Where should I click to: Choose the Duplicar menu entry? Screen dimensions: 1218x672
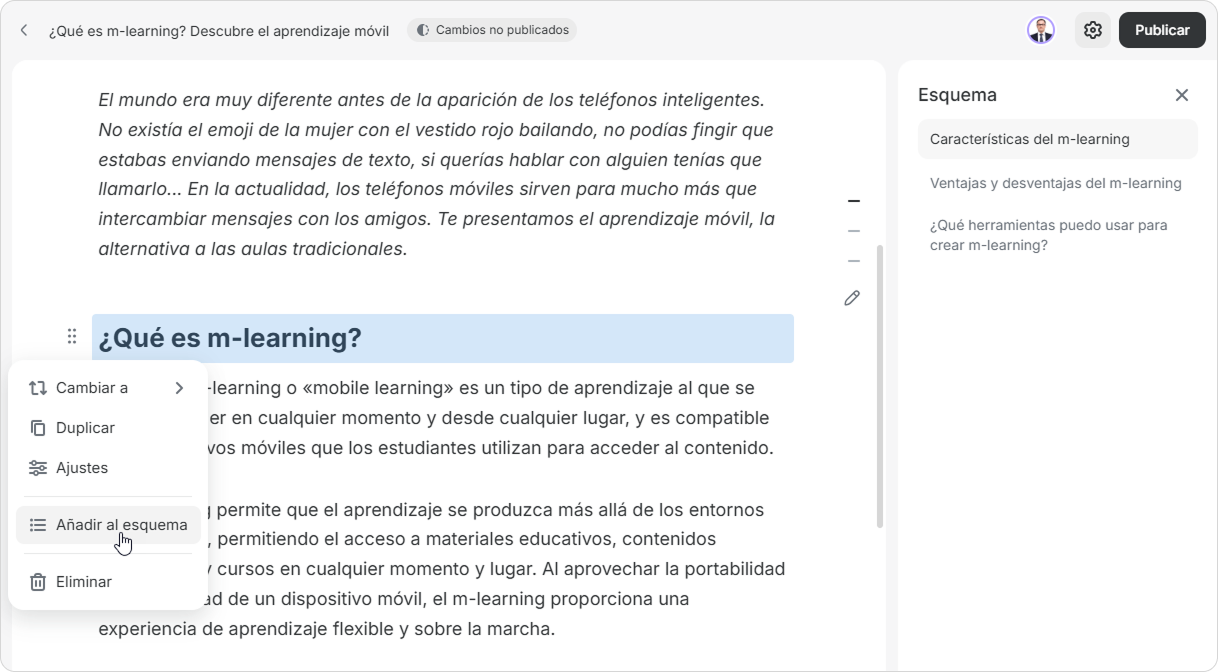(x=85, y=428)
